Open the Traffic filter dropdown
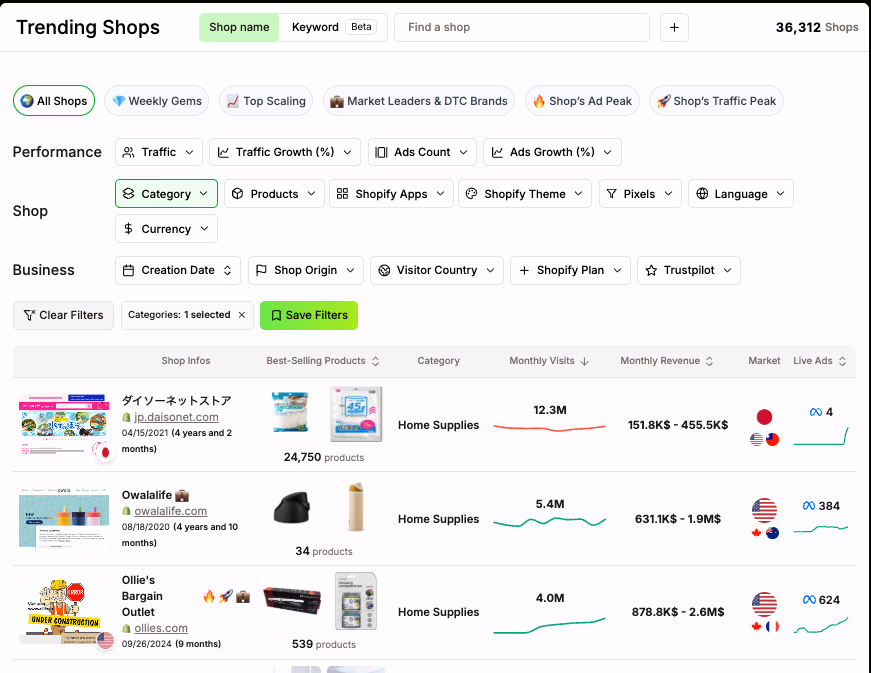 [159, 152]
